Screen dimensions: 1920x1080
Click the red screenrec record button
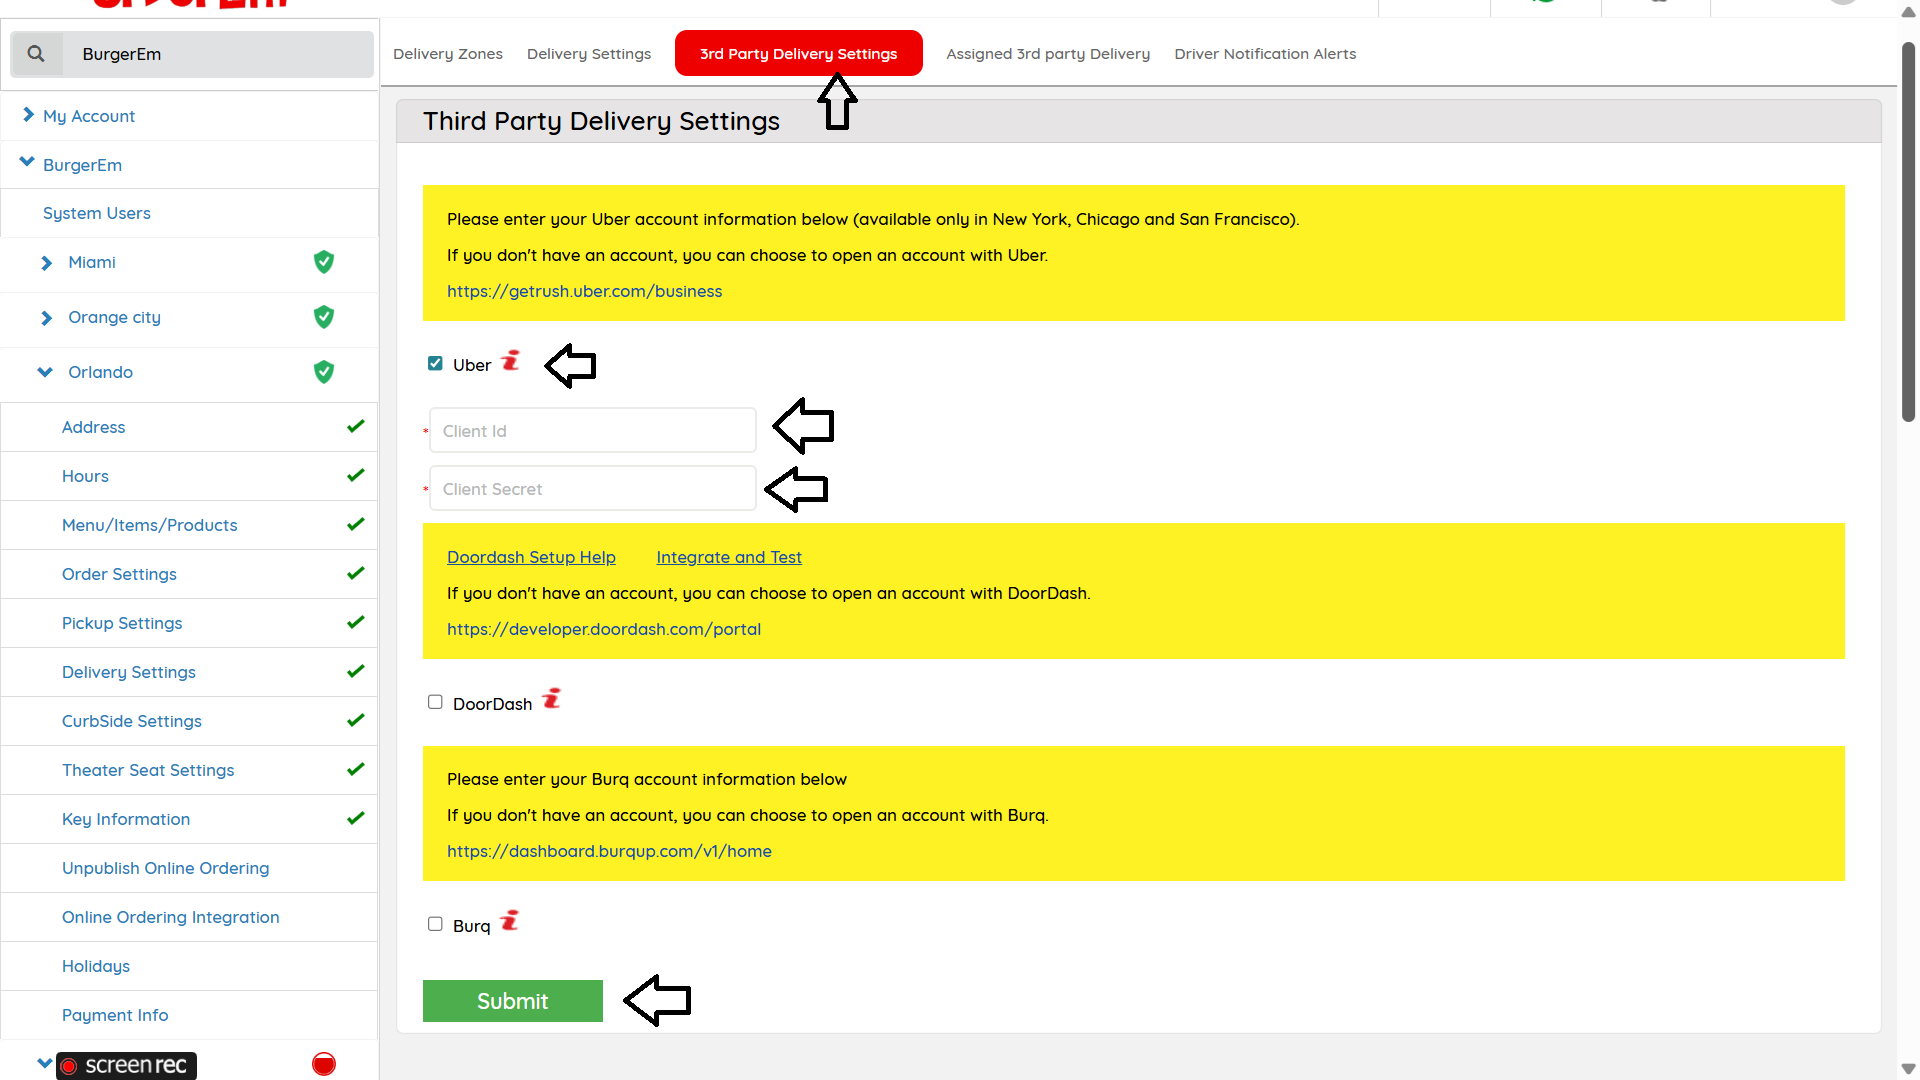324,1064
